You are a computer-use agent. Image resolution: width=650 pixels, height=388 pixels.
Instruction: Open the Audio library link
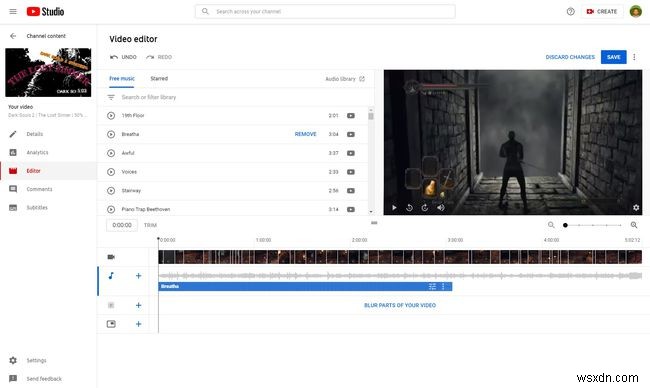[x=345, y=79]
